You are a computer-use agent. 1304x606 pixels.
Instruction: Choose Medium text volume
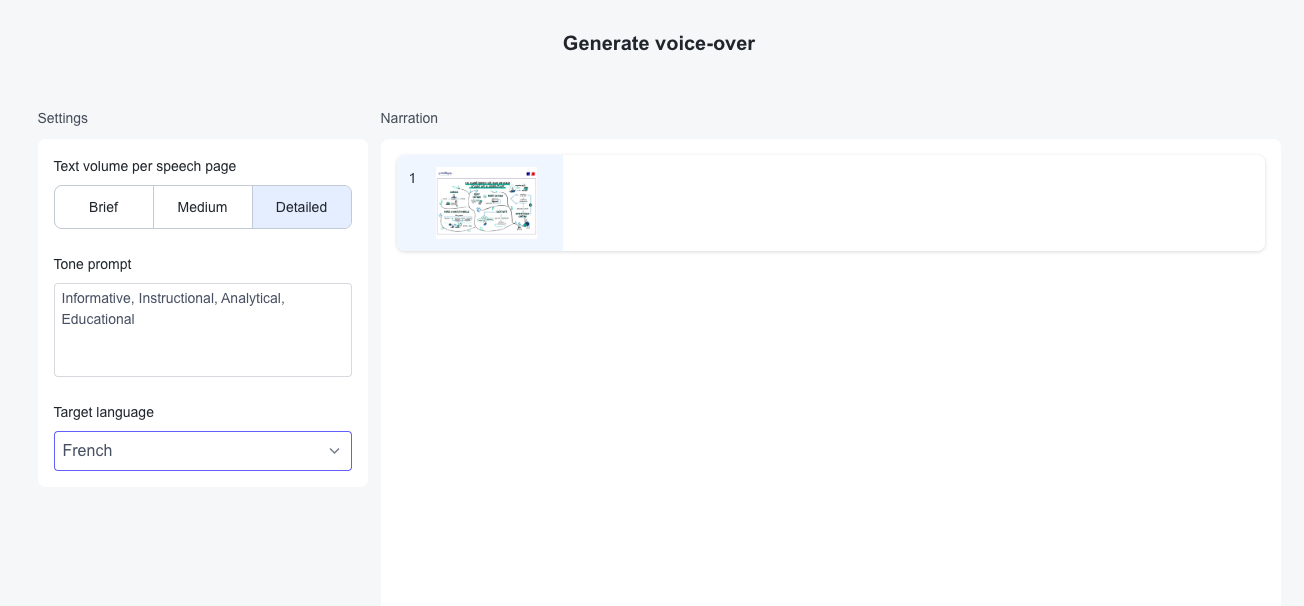click(202, 207)
